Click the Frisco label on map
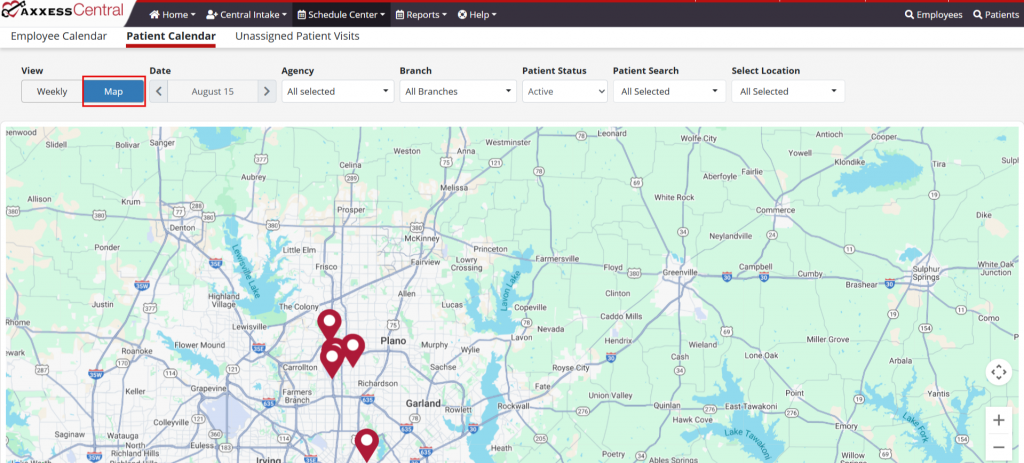 (326, 267)
